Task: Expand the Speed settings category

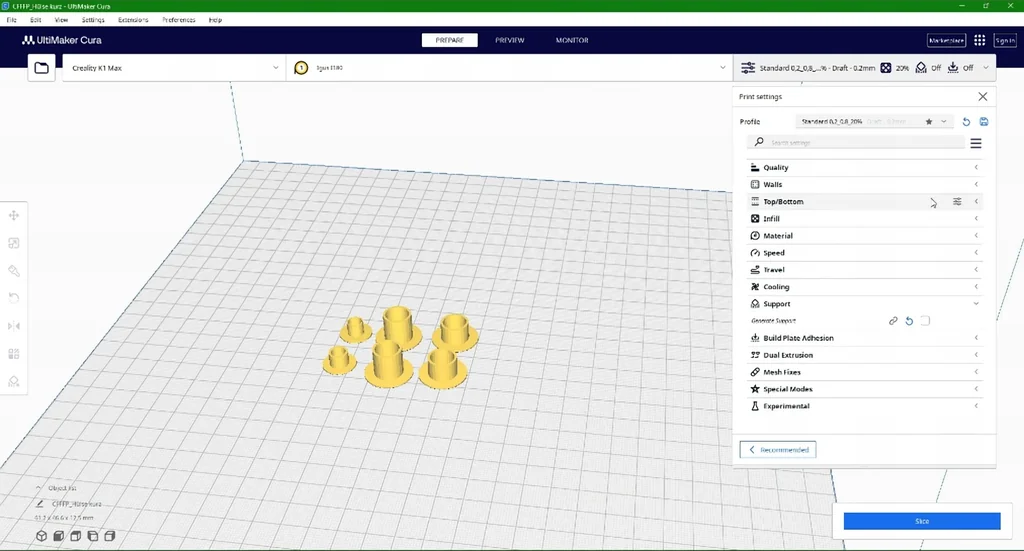Action: click(x=864, y=253)
